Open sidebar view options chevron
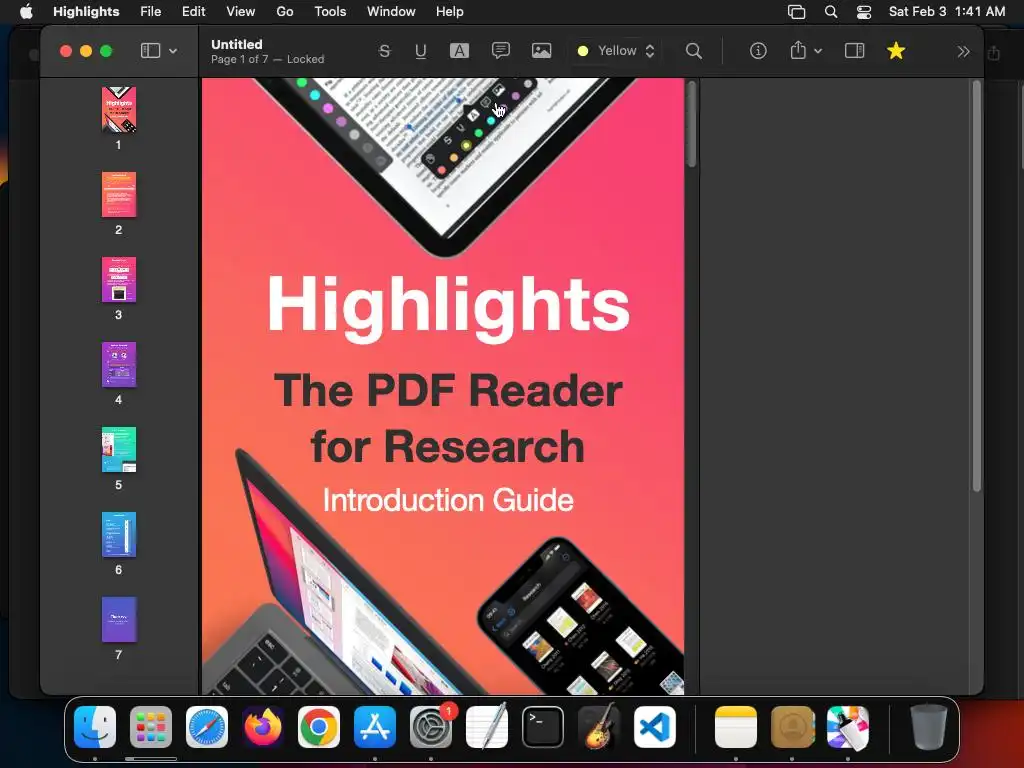 (173, 51)
